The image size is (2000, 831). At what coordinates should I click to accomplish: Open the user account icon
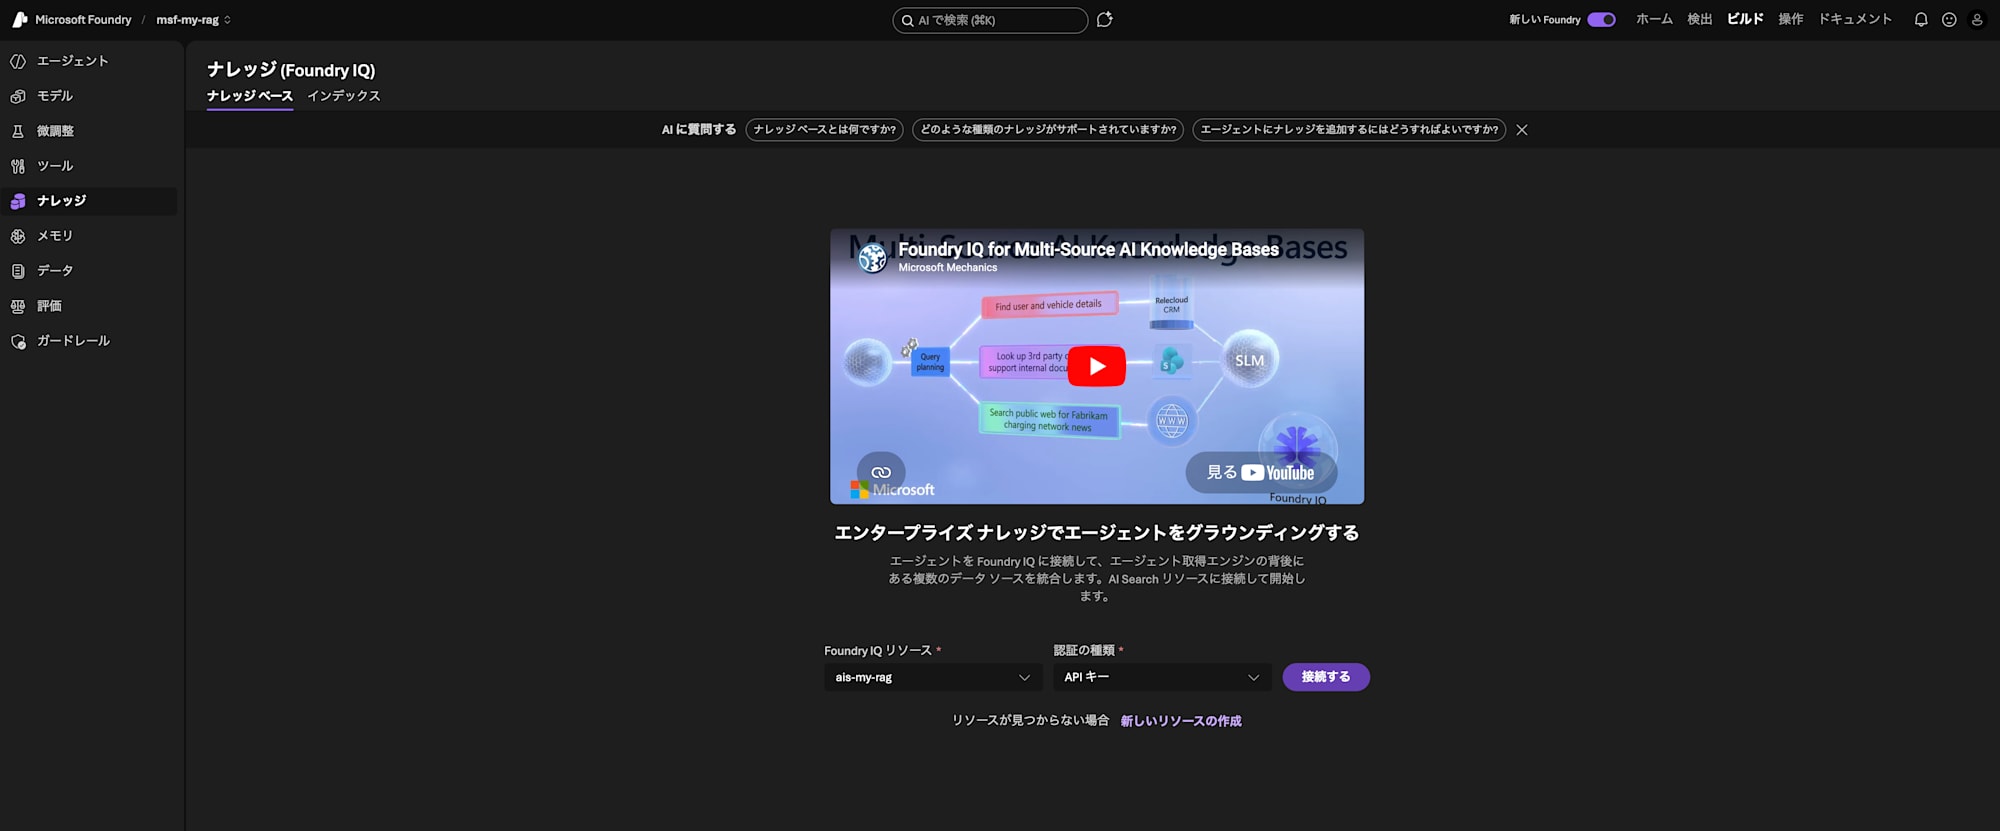click(x=1977, y=20)
